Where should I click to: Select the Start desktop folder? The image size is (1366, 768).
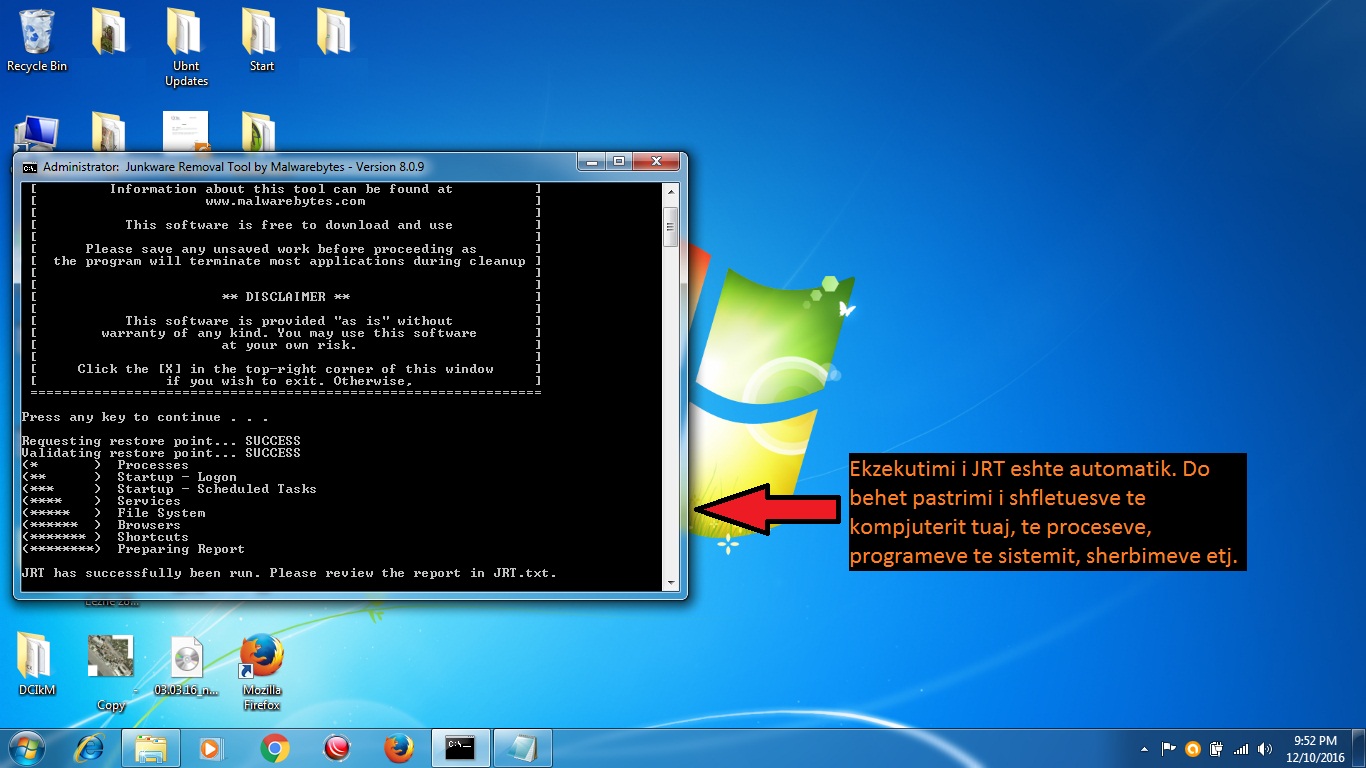tap(261, 40)
